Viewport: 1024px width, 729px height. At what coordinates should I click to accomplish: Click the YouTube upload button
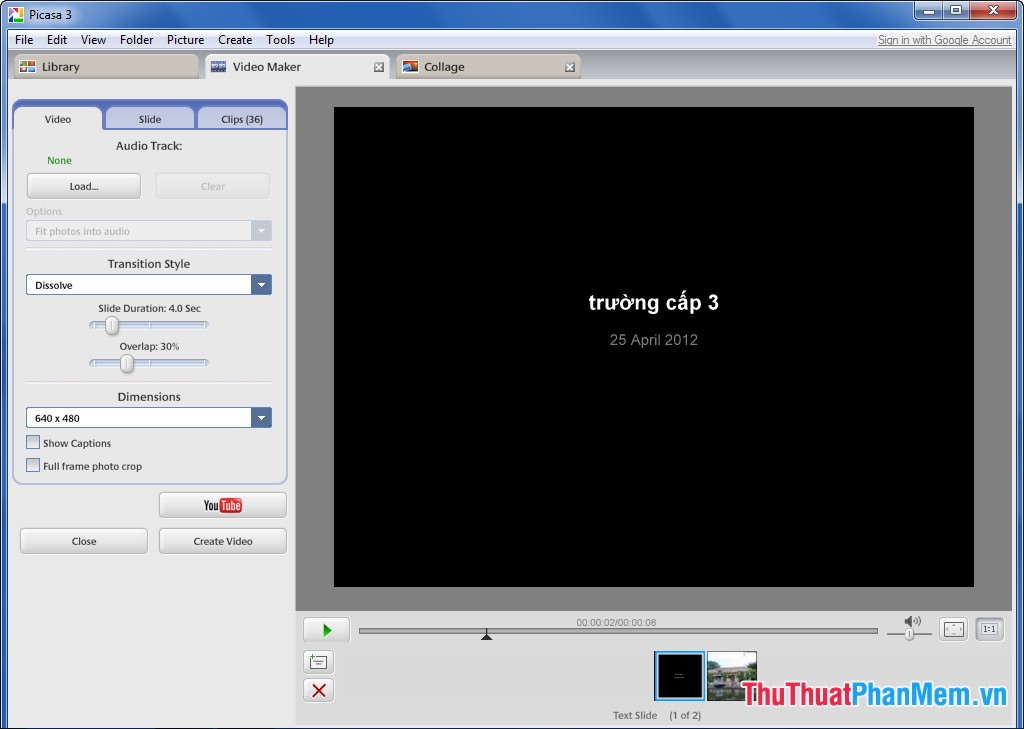coord(222,505)
